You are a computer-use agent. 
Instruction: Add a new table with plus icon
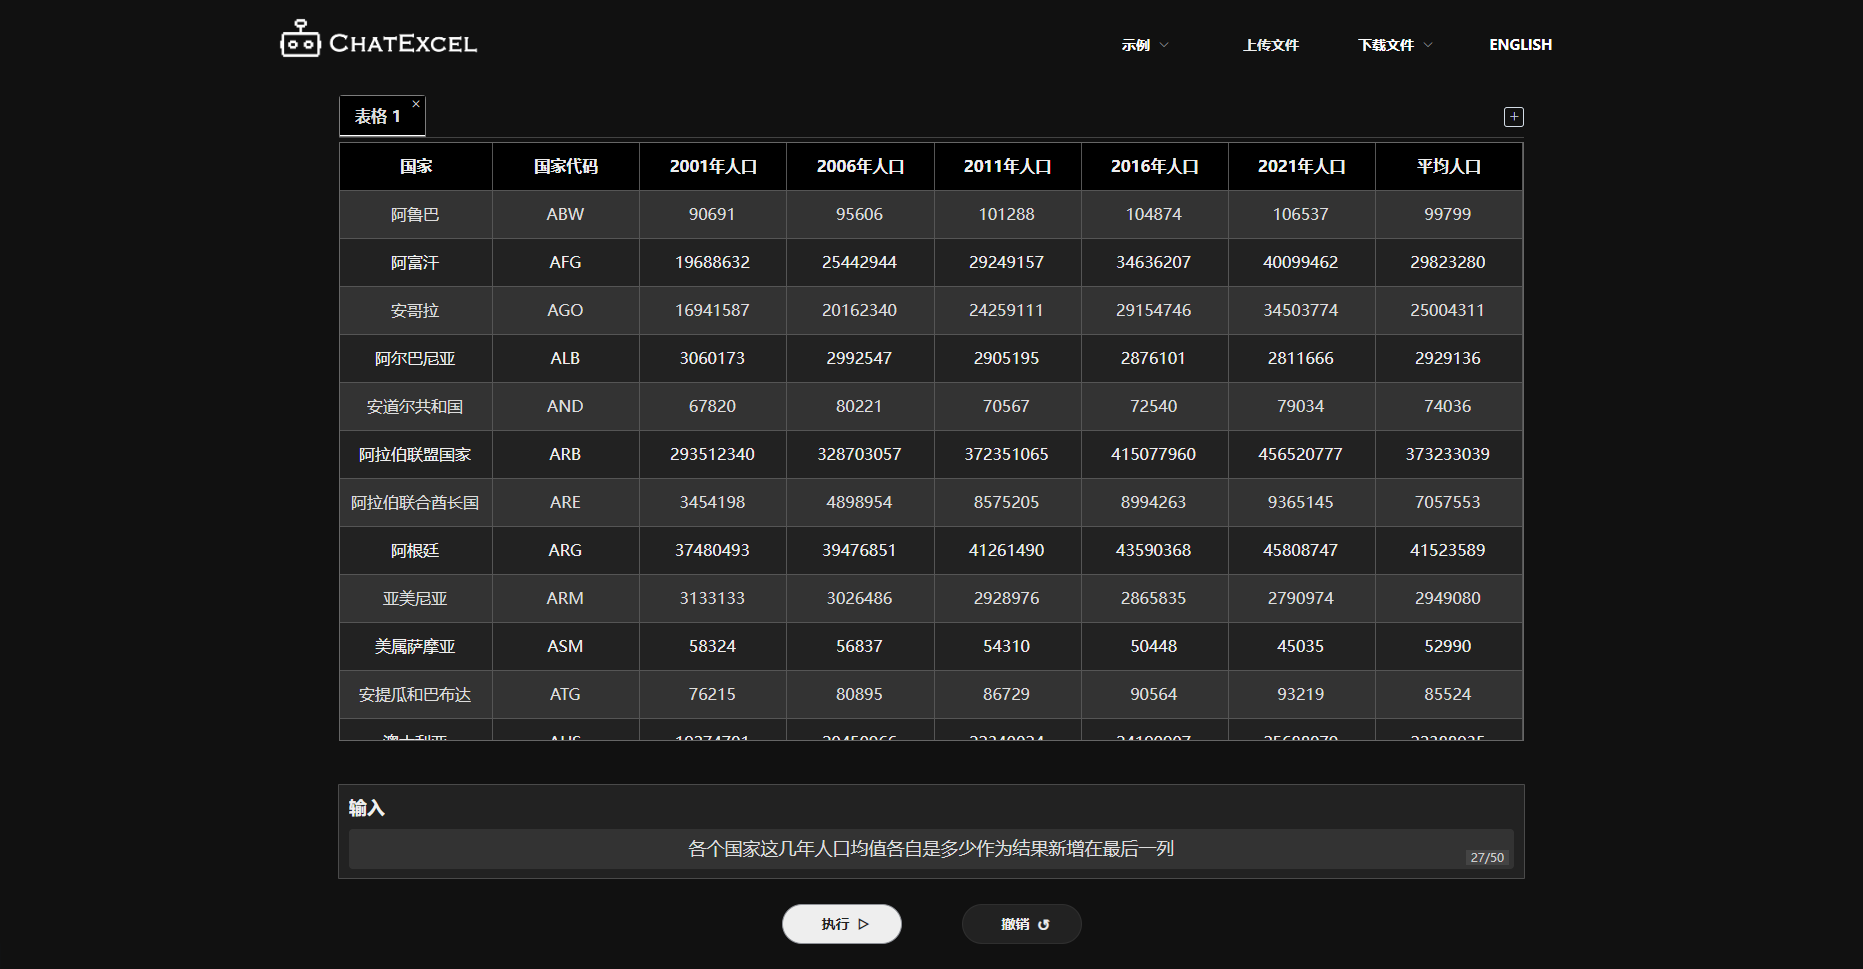click(x=1513, y=117)
